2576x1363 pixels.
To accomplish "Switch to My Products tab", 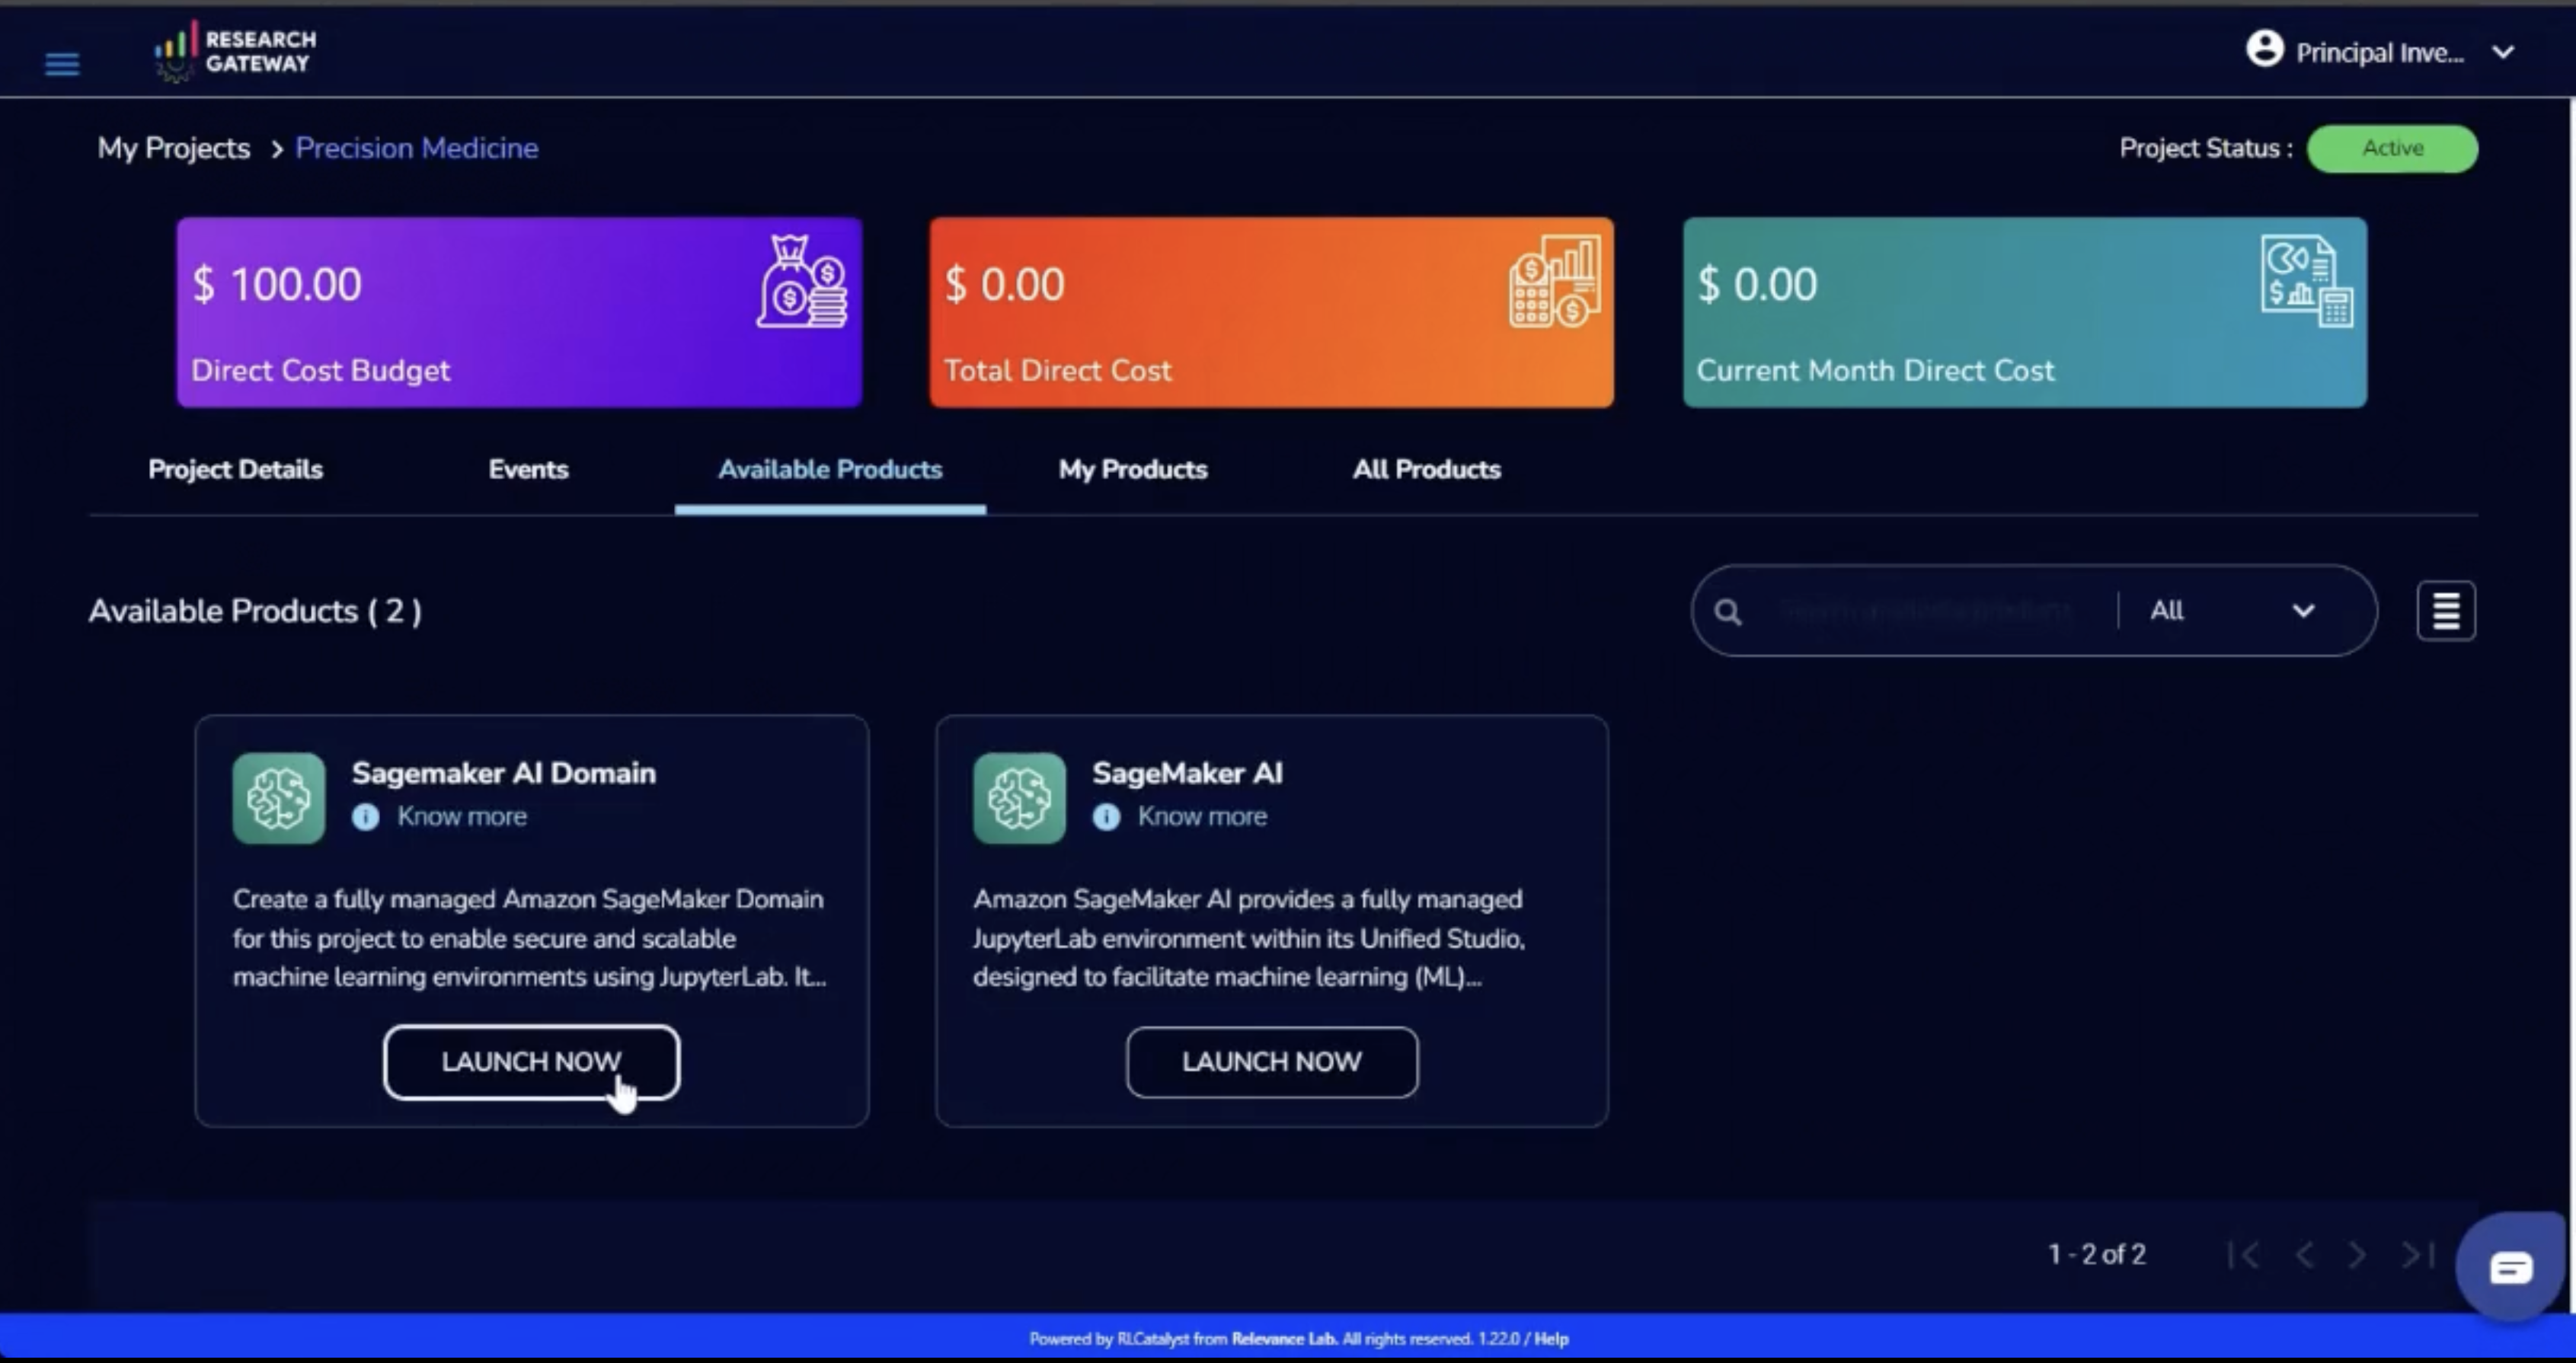I will 1132,469.
